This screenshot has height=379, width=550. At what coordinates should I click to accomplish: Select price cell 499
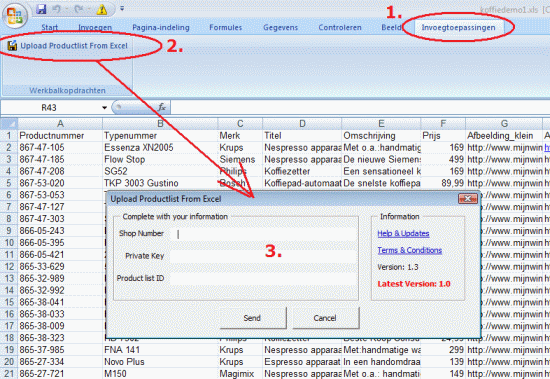click(443, 159)
